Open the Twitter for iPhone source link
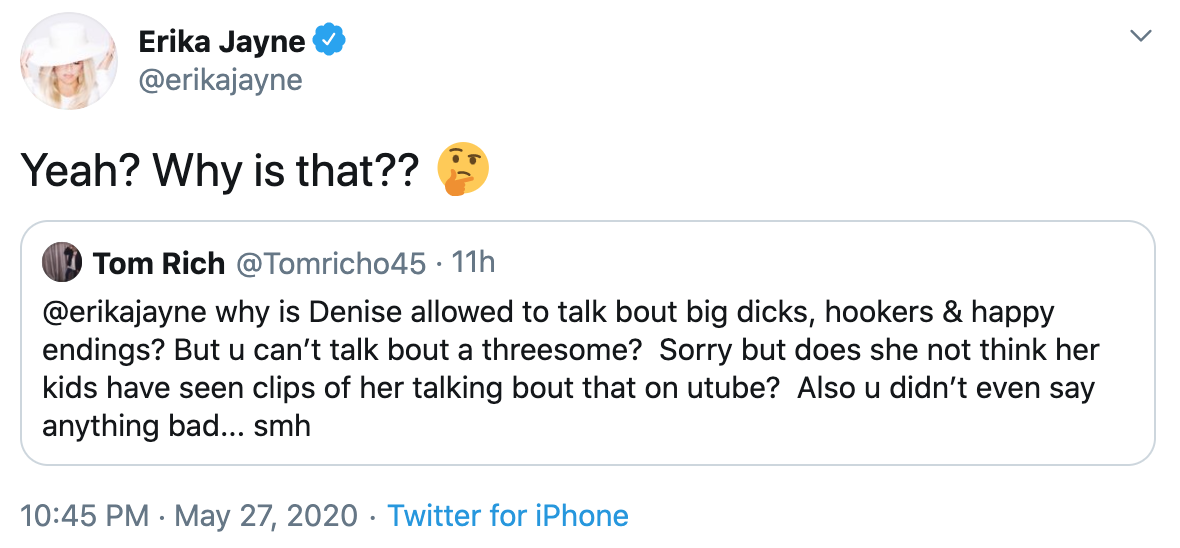The image size is (1180, 548). [508, 516]
